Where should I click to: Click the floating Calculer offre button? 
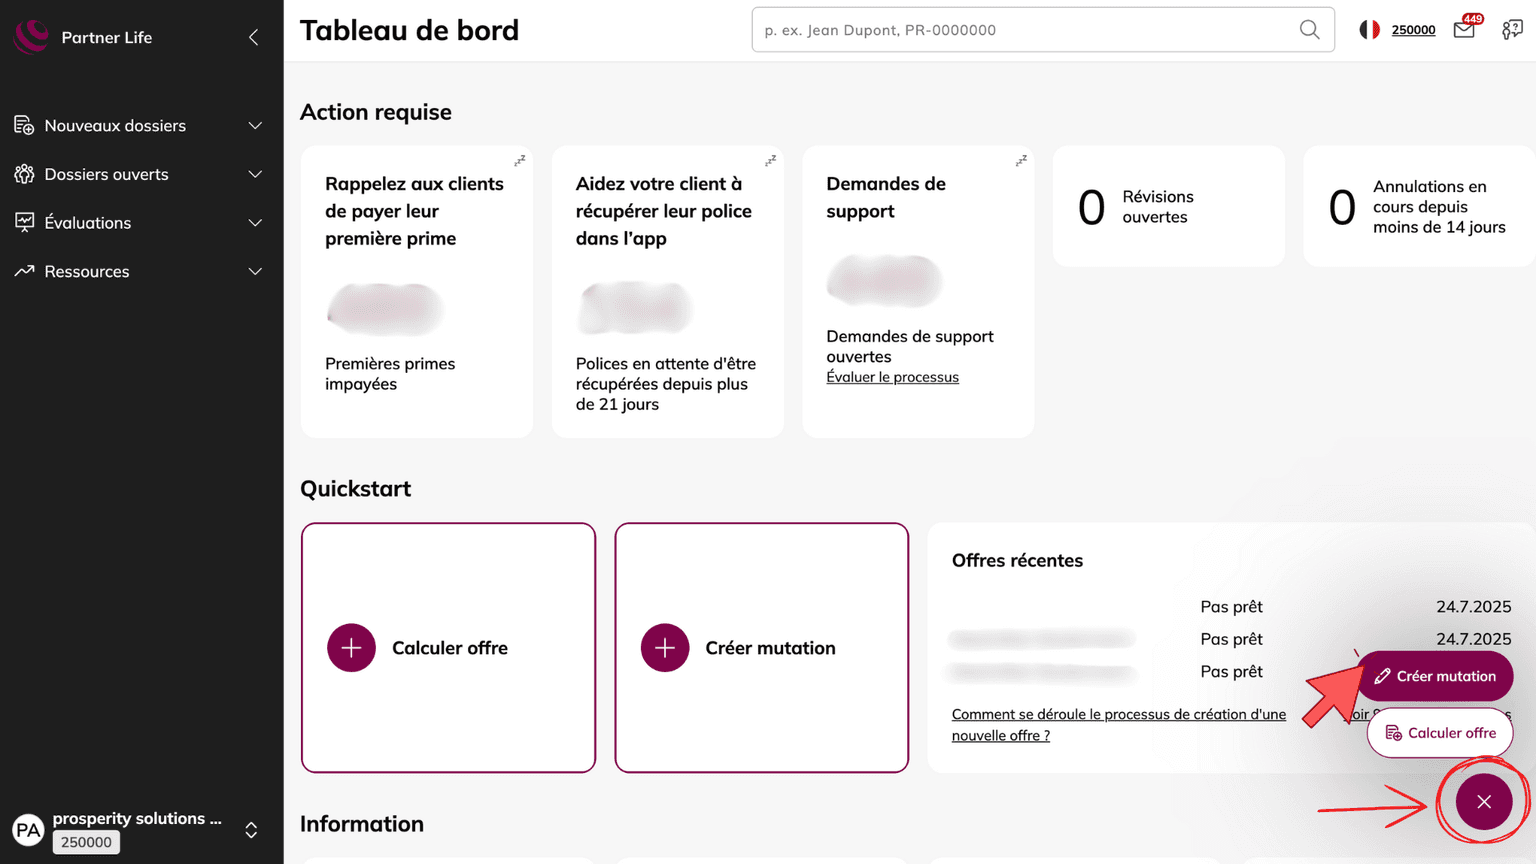pos(1440,733)
